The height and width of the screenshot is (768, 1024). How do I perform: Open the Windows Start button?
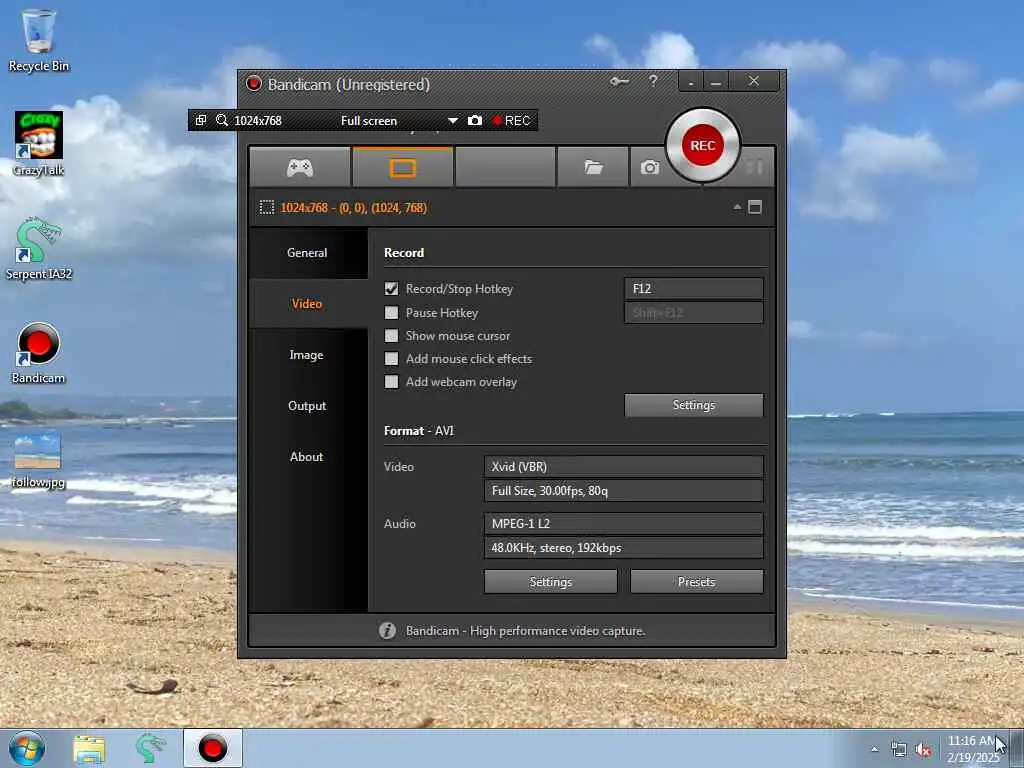27,748
